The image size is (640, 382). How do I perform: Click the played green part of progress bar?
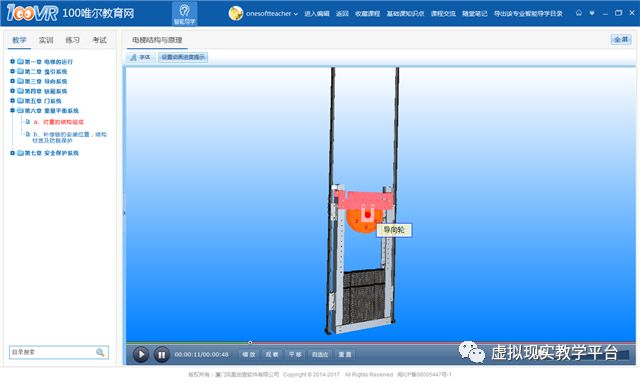(x=187, y=343)
